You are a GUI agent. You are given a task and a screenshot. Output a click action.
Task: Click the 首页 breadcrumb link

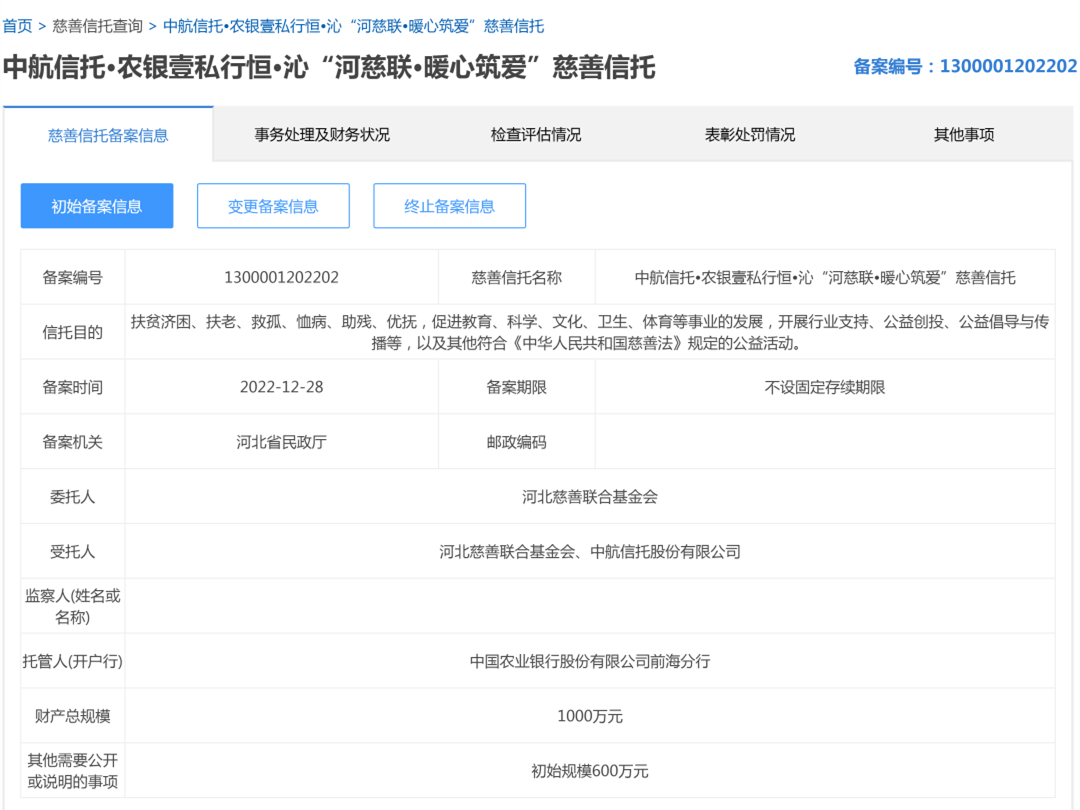tap(17, 26)
